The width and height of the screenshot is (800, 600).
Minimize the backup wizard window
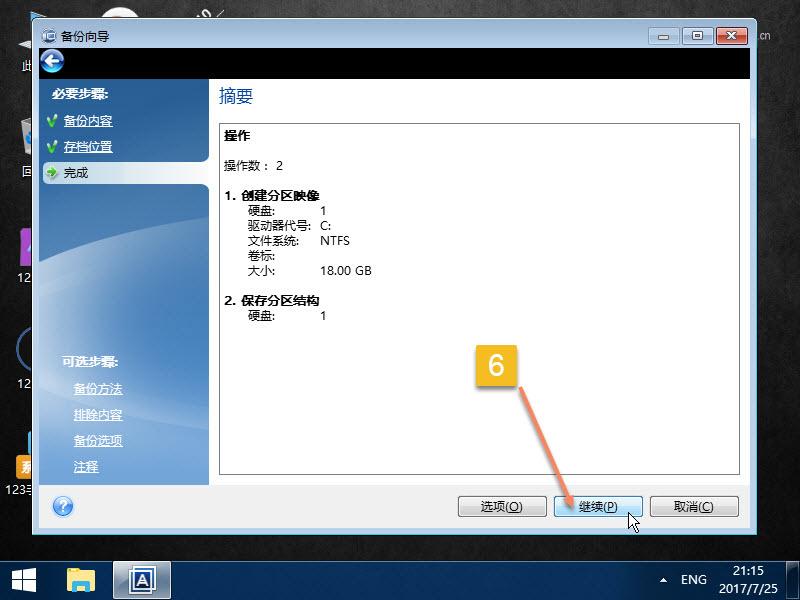click(663, 36)
